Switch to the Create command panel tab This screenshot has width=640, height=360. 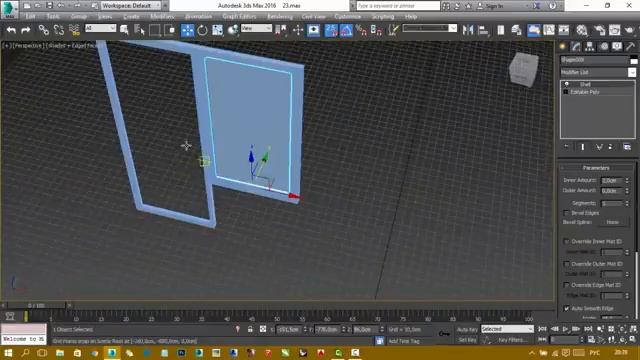pos(562,47)
